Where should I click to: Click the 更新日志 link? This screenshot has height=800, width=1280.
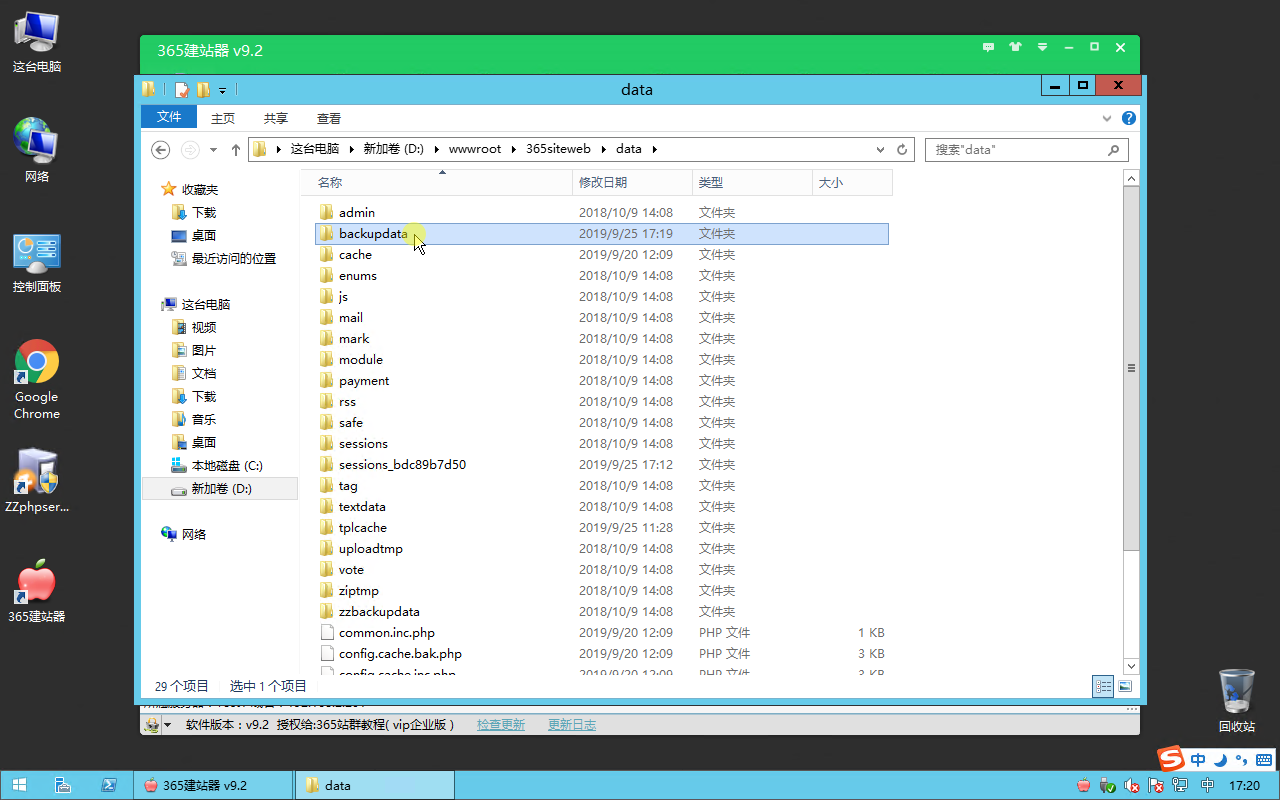(x=572, y=724)
